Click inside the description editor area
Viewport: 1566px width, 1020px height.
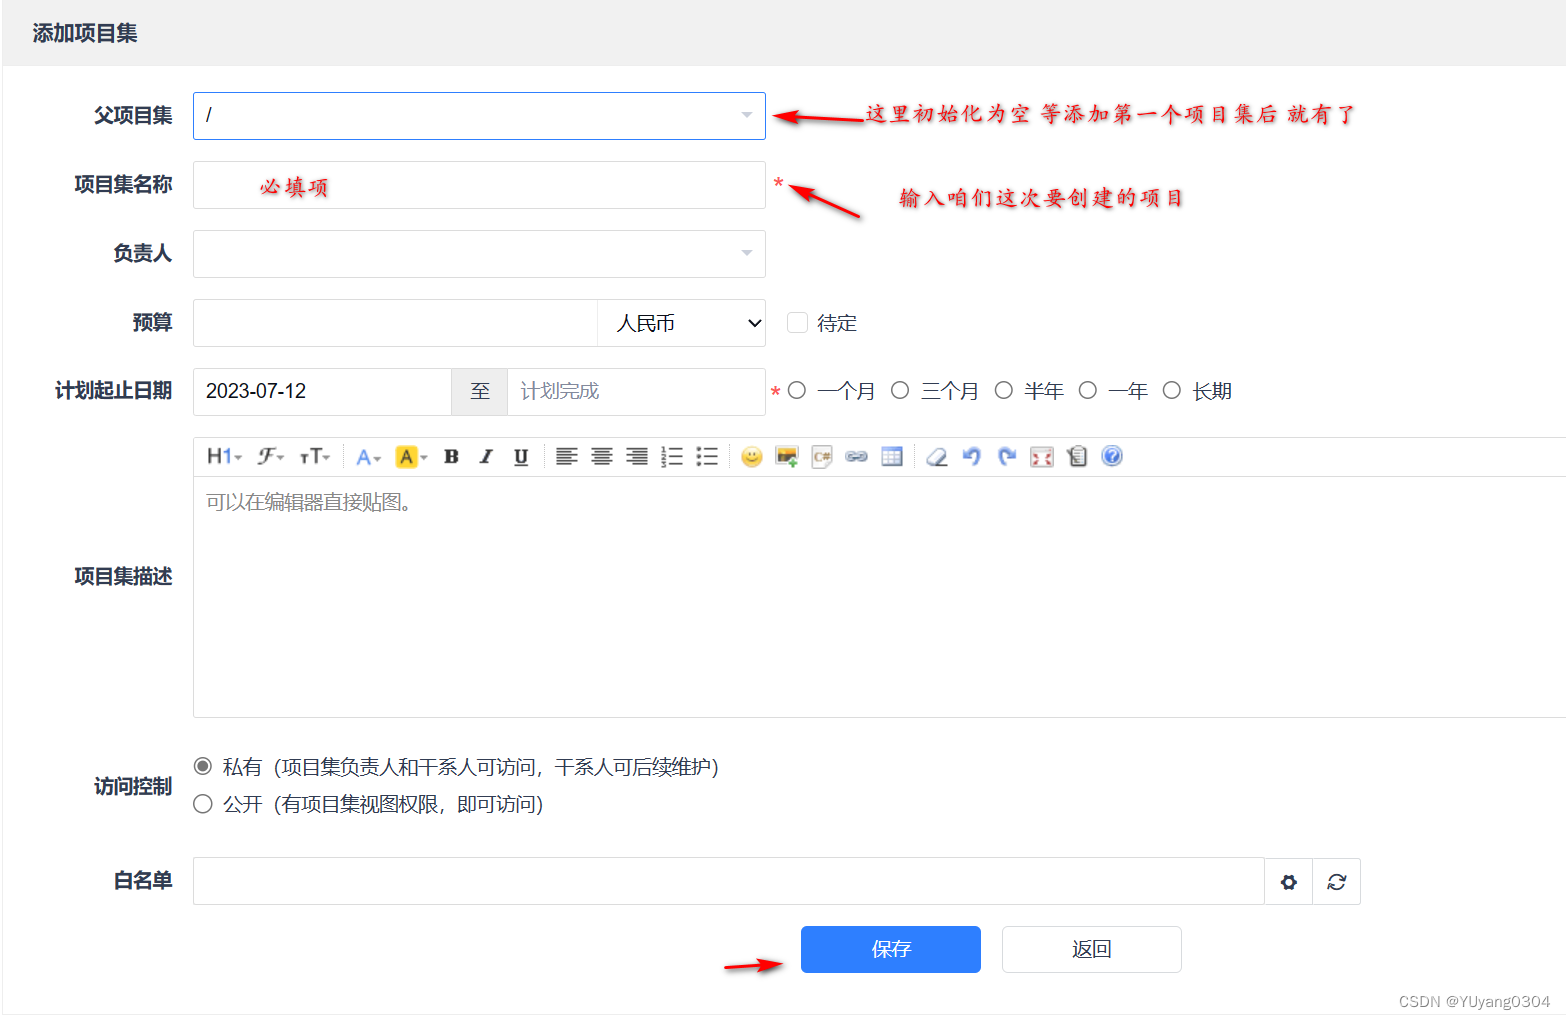879,597
